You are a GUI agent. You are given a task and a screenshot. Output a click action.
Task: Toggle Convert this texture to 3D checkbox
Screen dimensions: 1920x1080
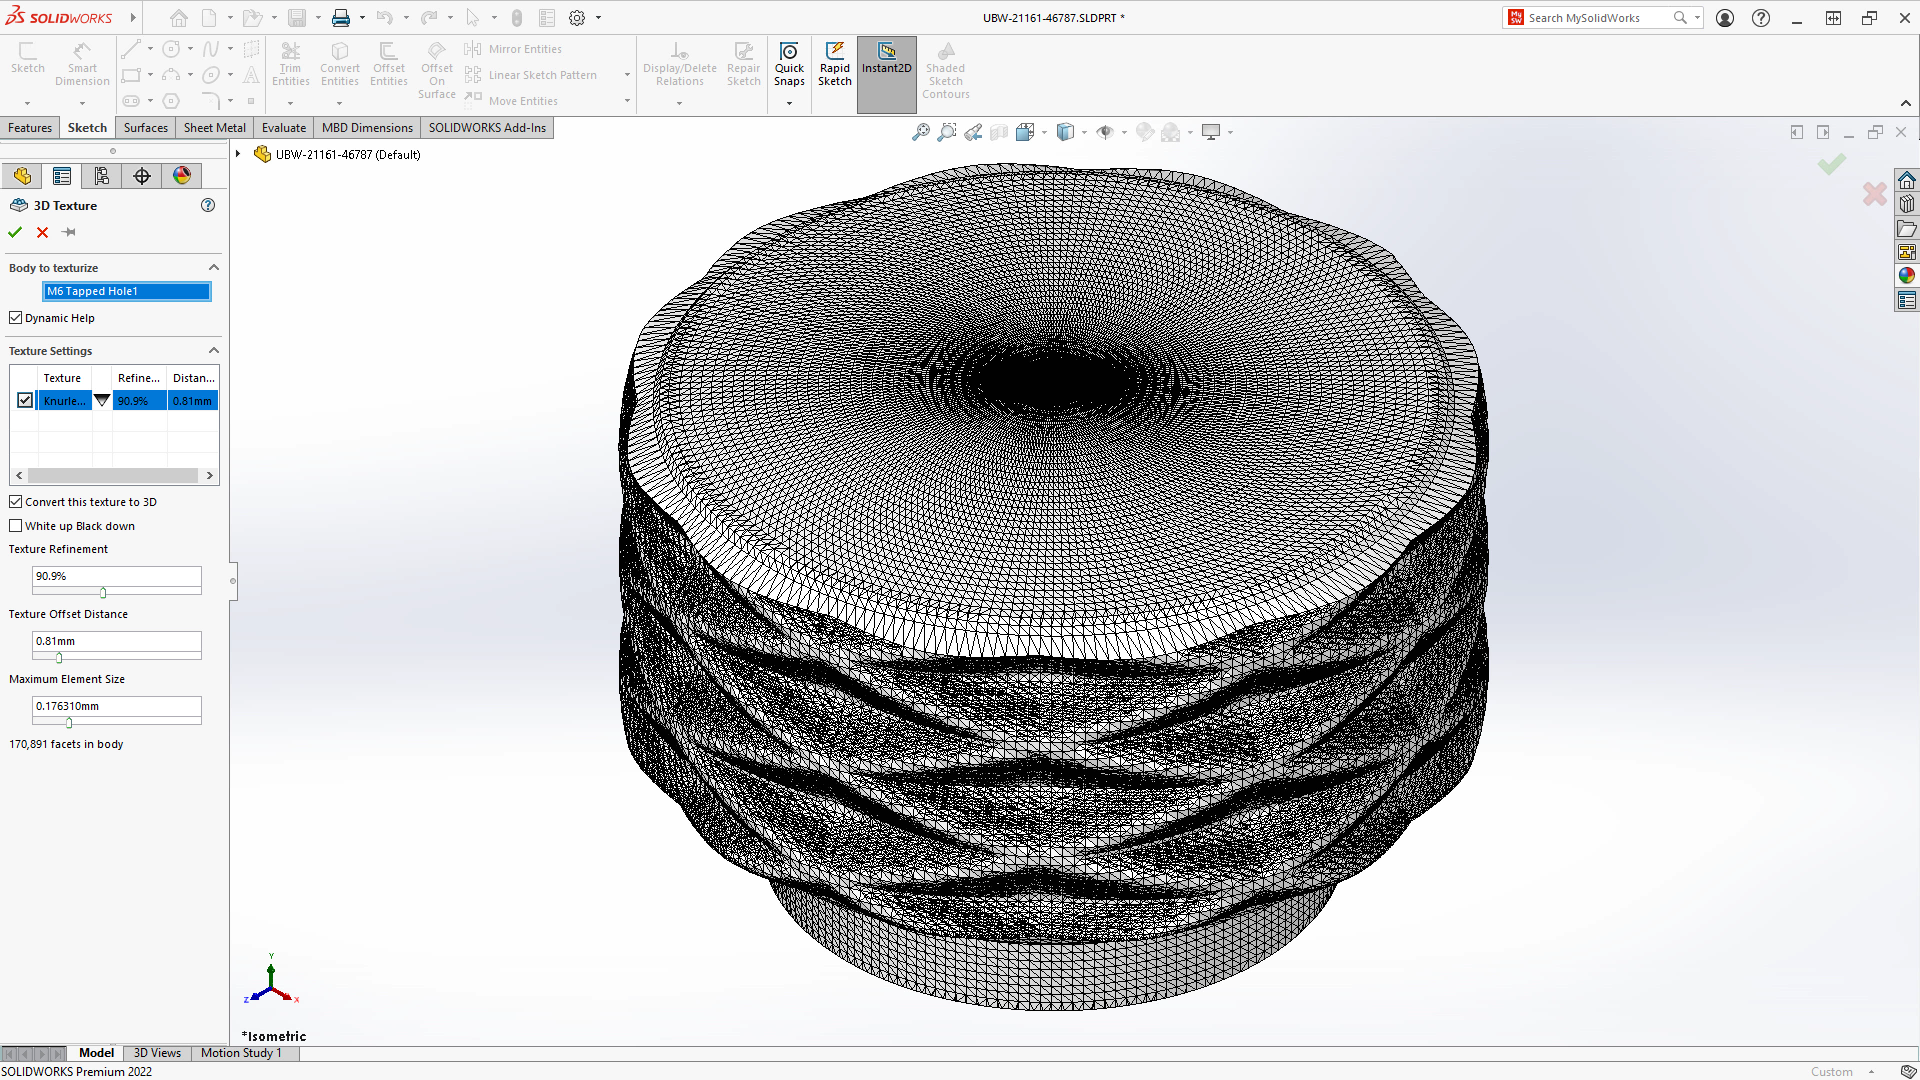16,501
